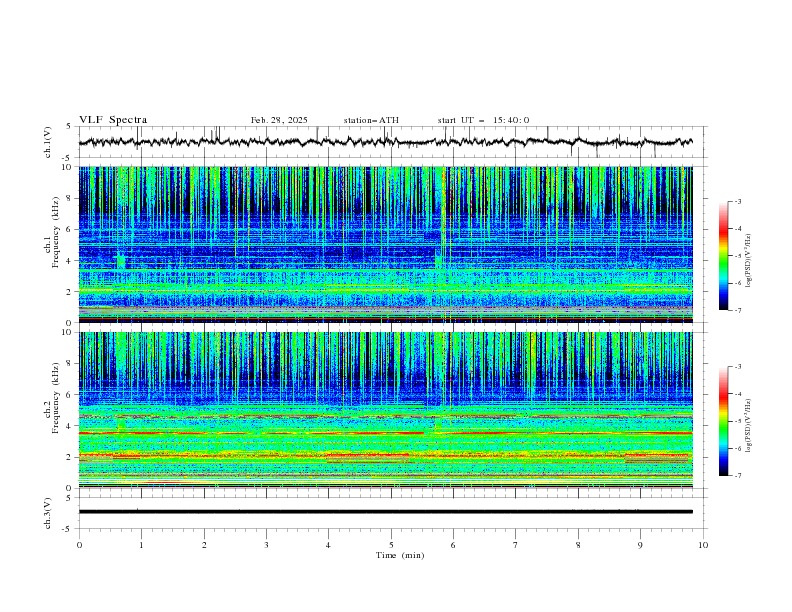Click the time axis tick label '3'
This screenshot has width=792, height=612.
(x=266, y=545)
